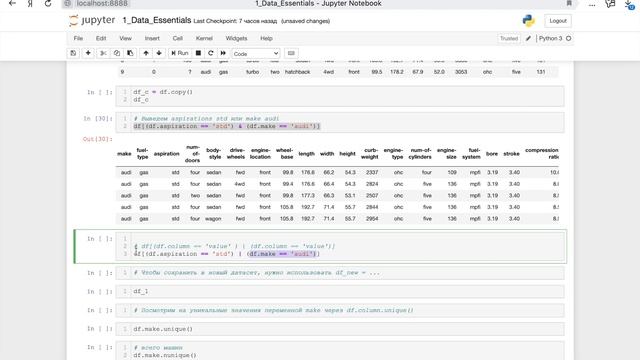The width and height of the screenshot is (640, 360).
Task: Click the df_new comment cell
Action: point(340,273)
